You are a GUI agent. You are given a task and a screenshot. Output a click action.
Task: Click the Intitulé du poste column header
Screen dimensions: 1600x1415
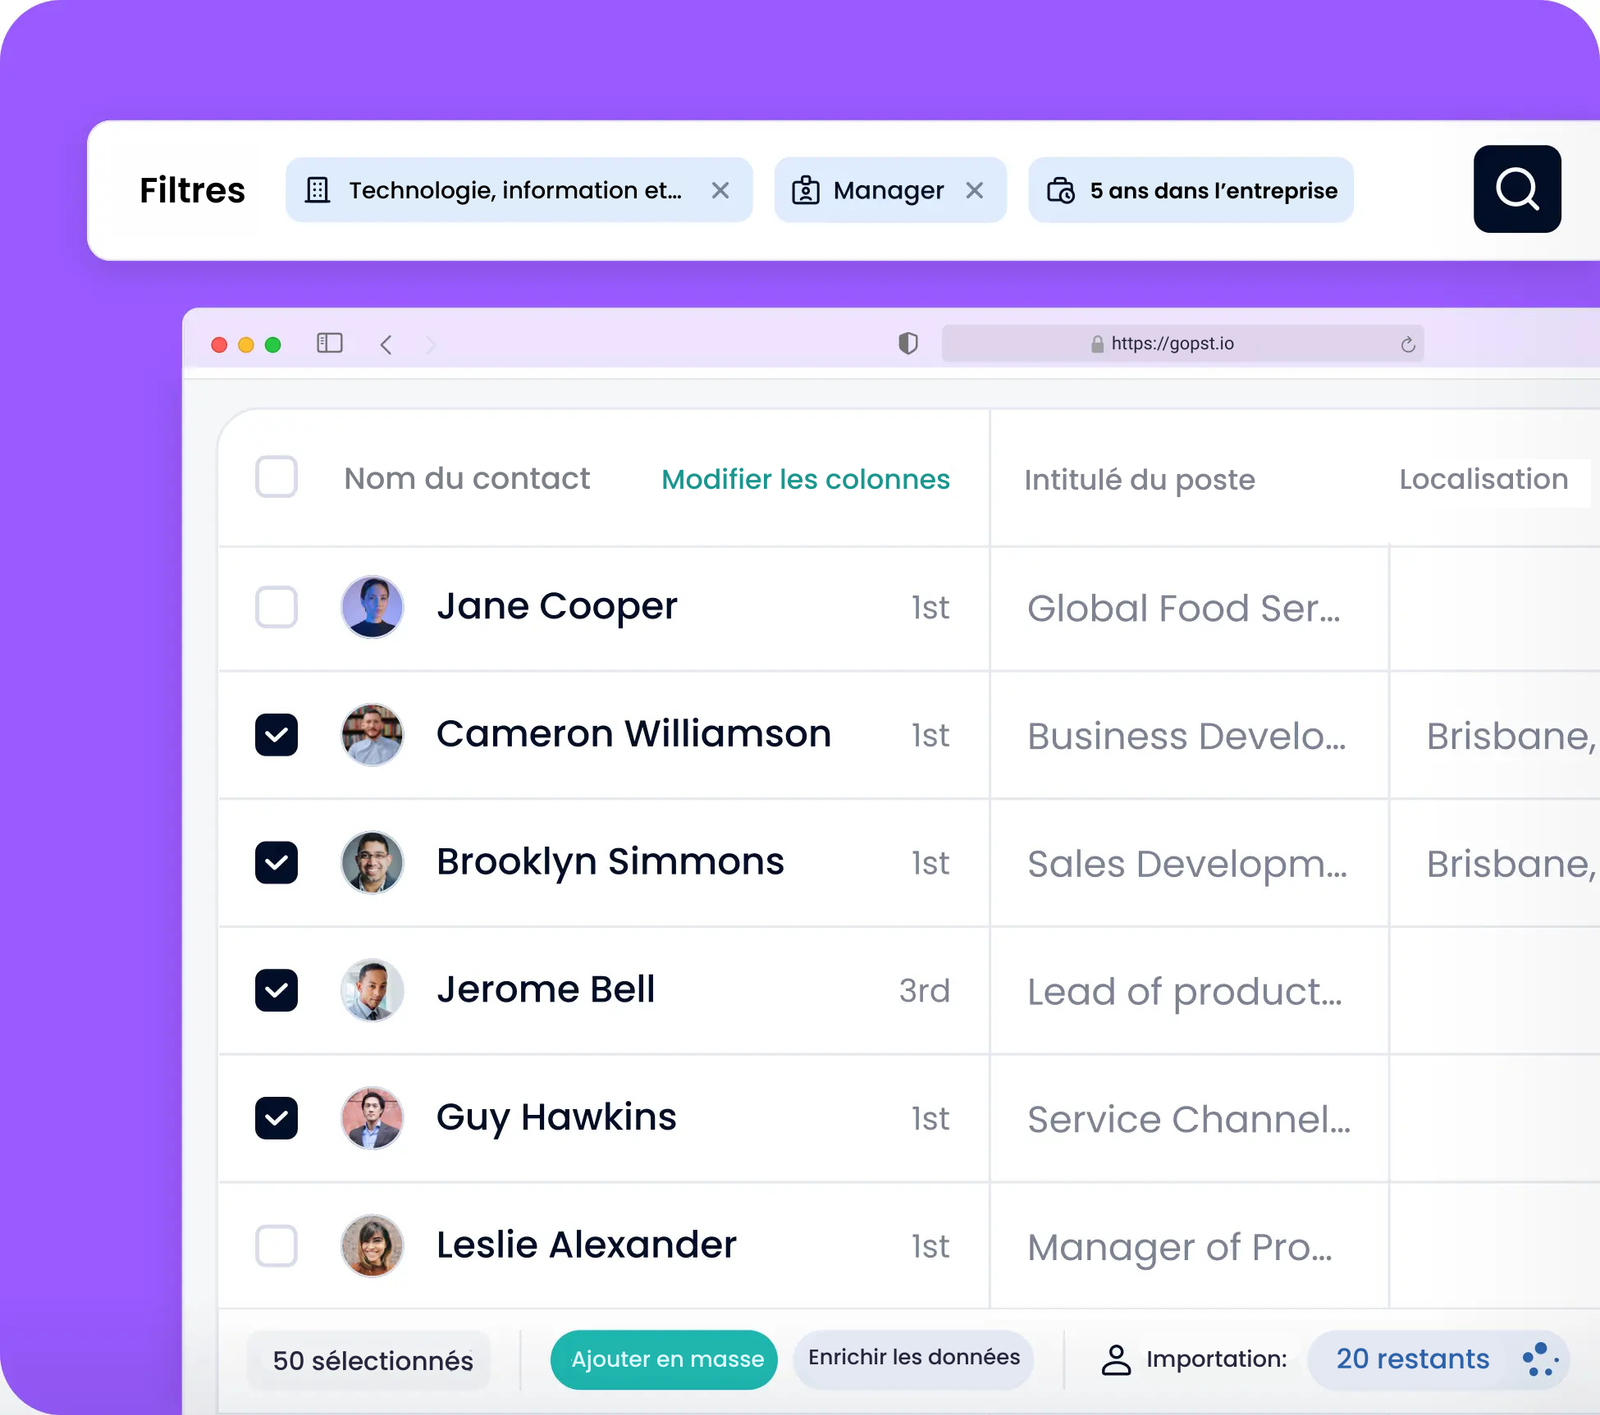pyautogui.click(x=1139, y=480)
